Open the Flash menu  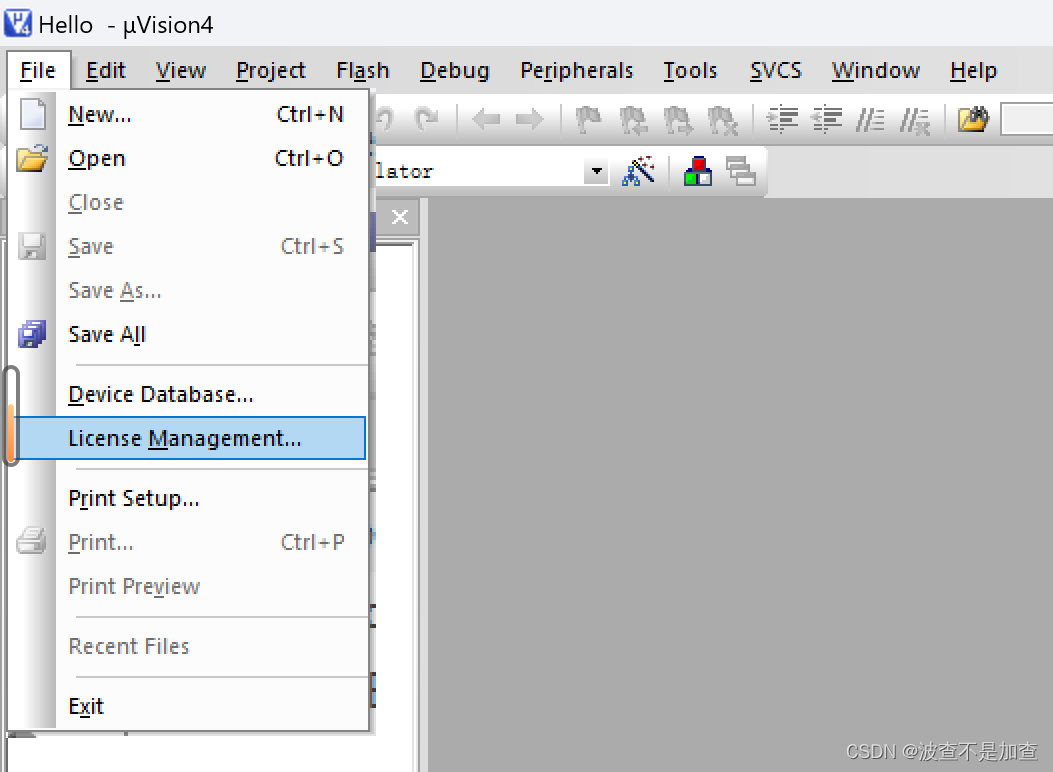click(363, 70)
